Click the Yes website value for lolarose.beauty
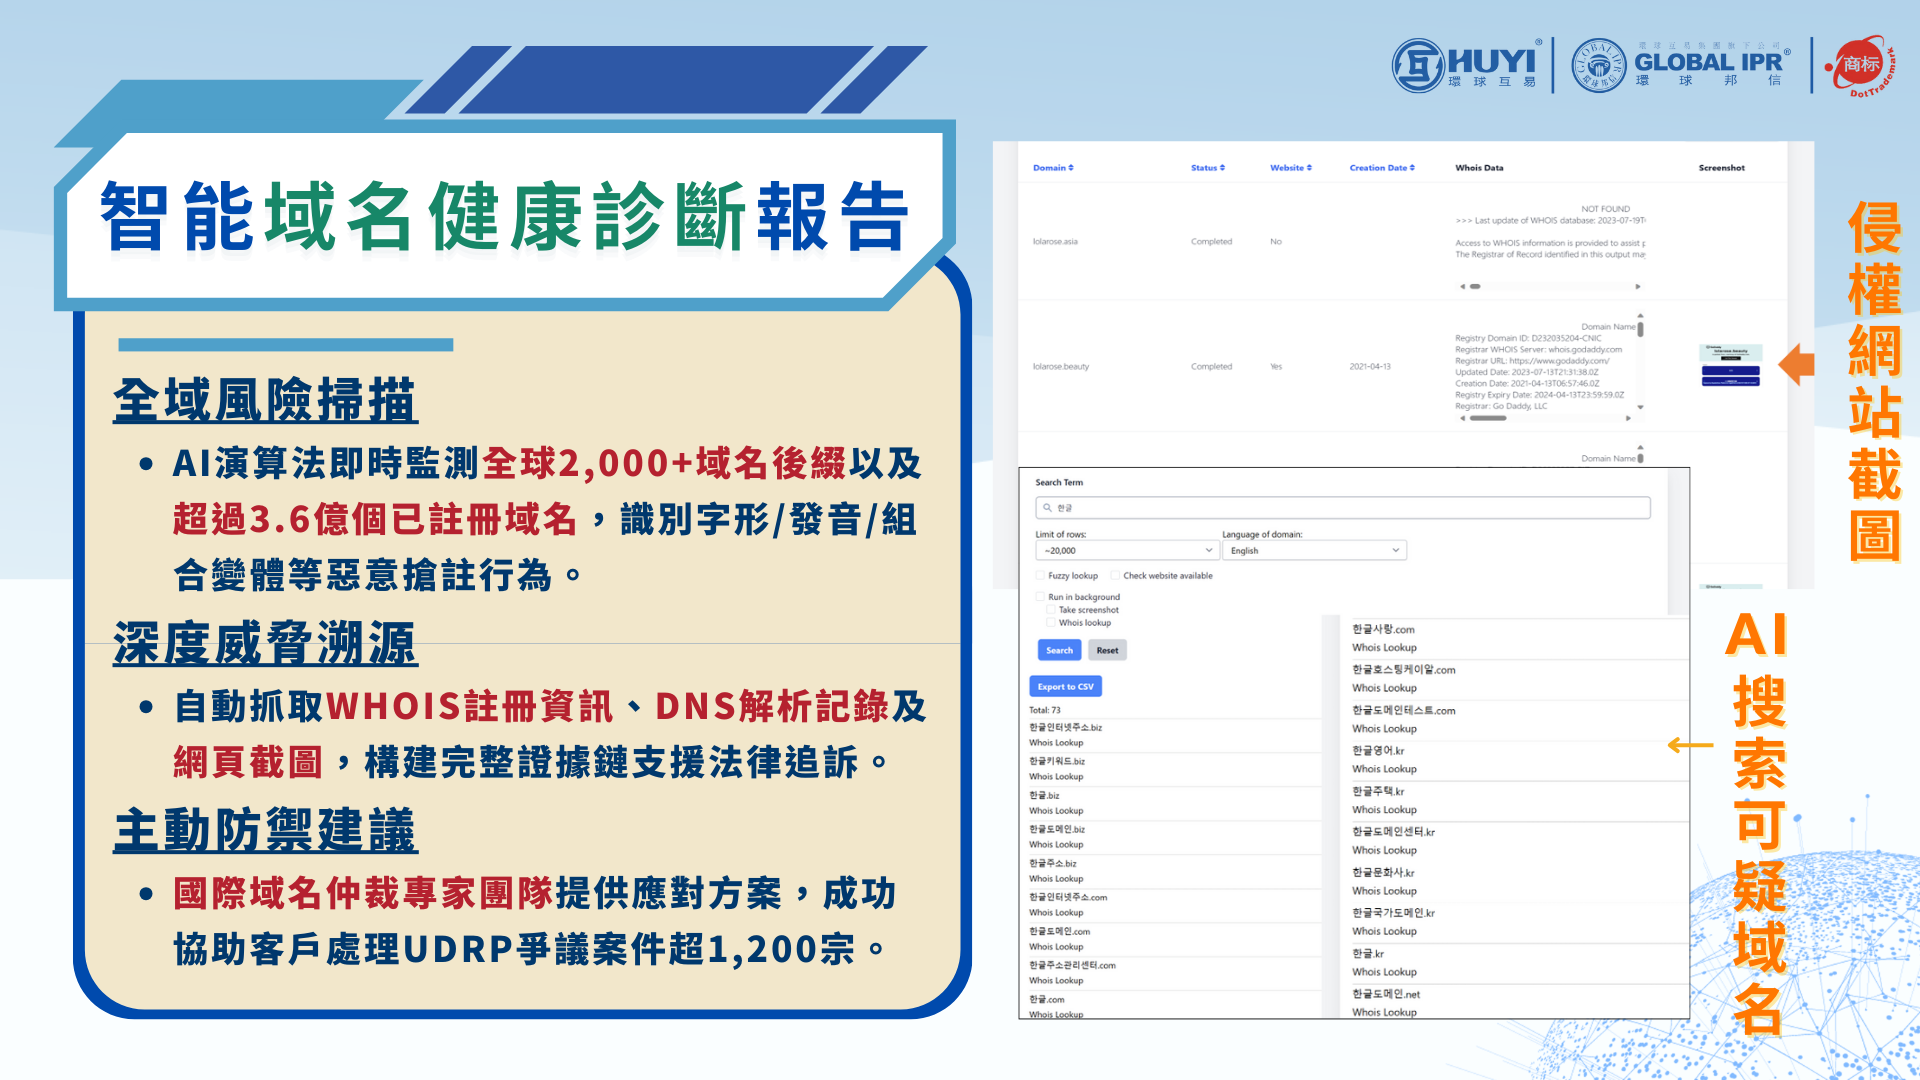Image resolution: width=1920 pixels, height=1080 pixels. pyautogui.click(x=1276, y=367)
